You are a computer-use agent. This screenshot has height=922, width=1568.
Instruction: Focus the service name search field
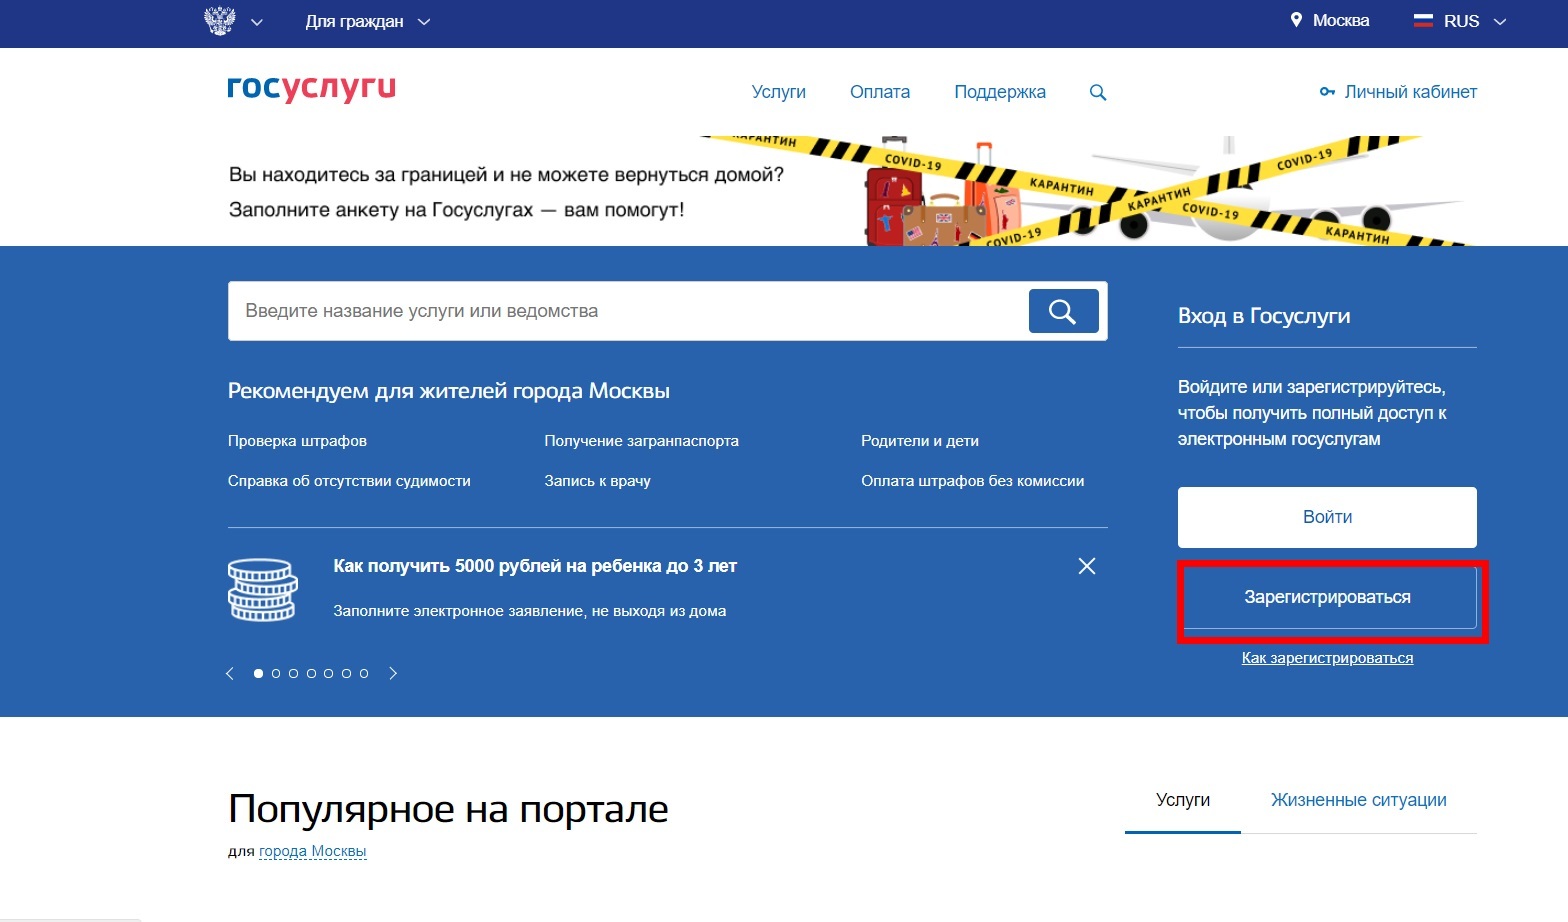point(628,311)
